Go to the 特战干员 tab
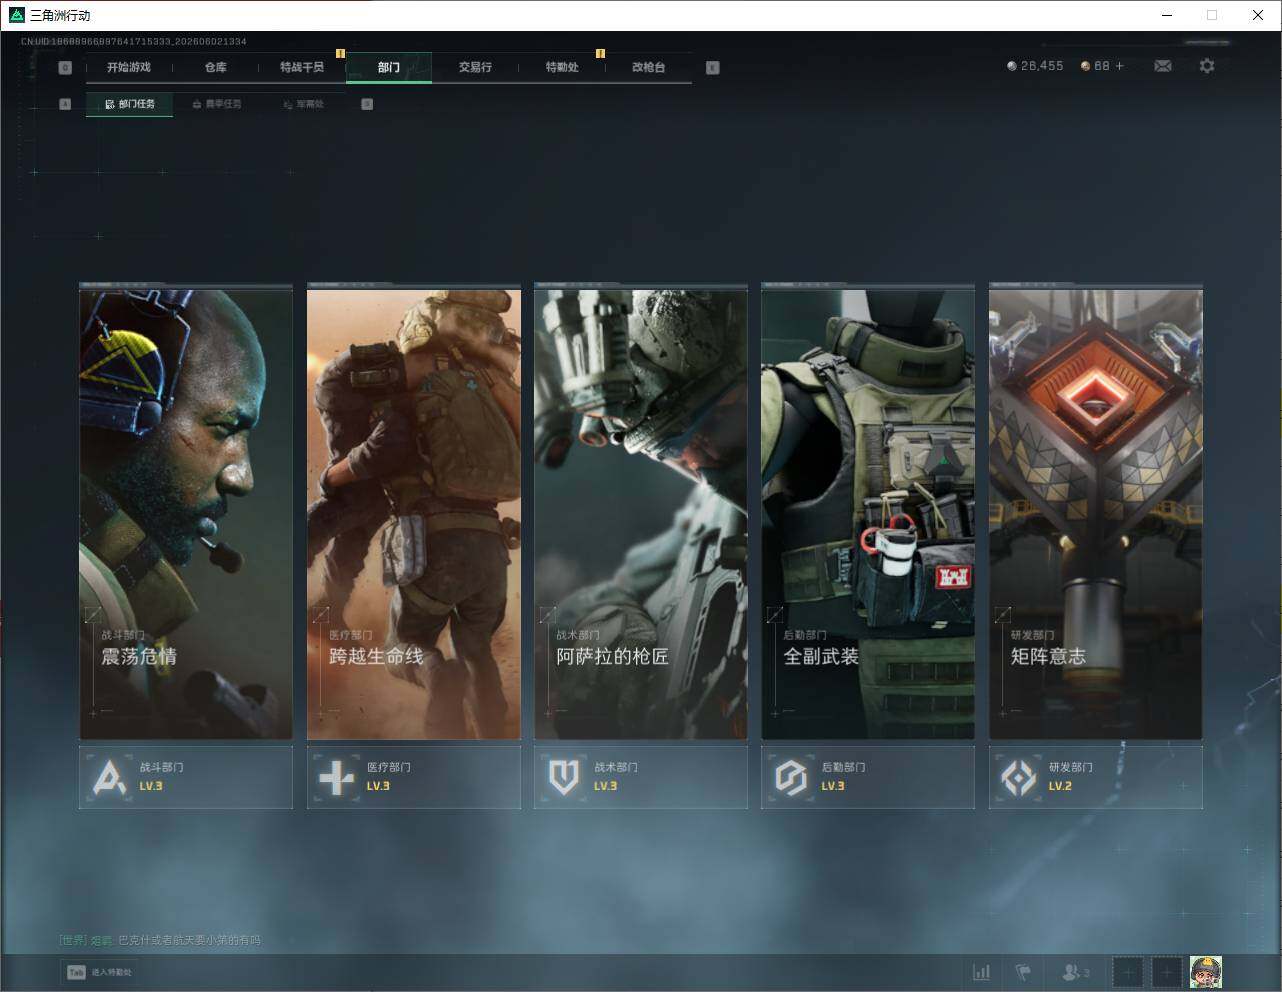This screenshot has height=992, width=1282. coord(302,67)
